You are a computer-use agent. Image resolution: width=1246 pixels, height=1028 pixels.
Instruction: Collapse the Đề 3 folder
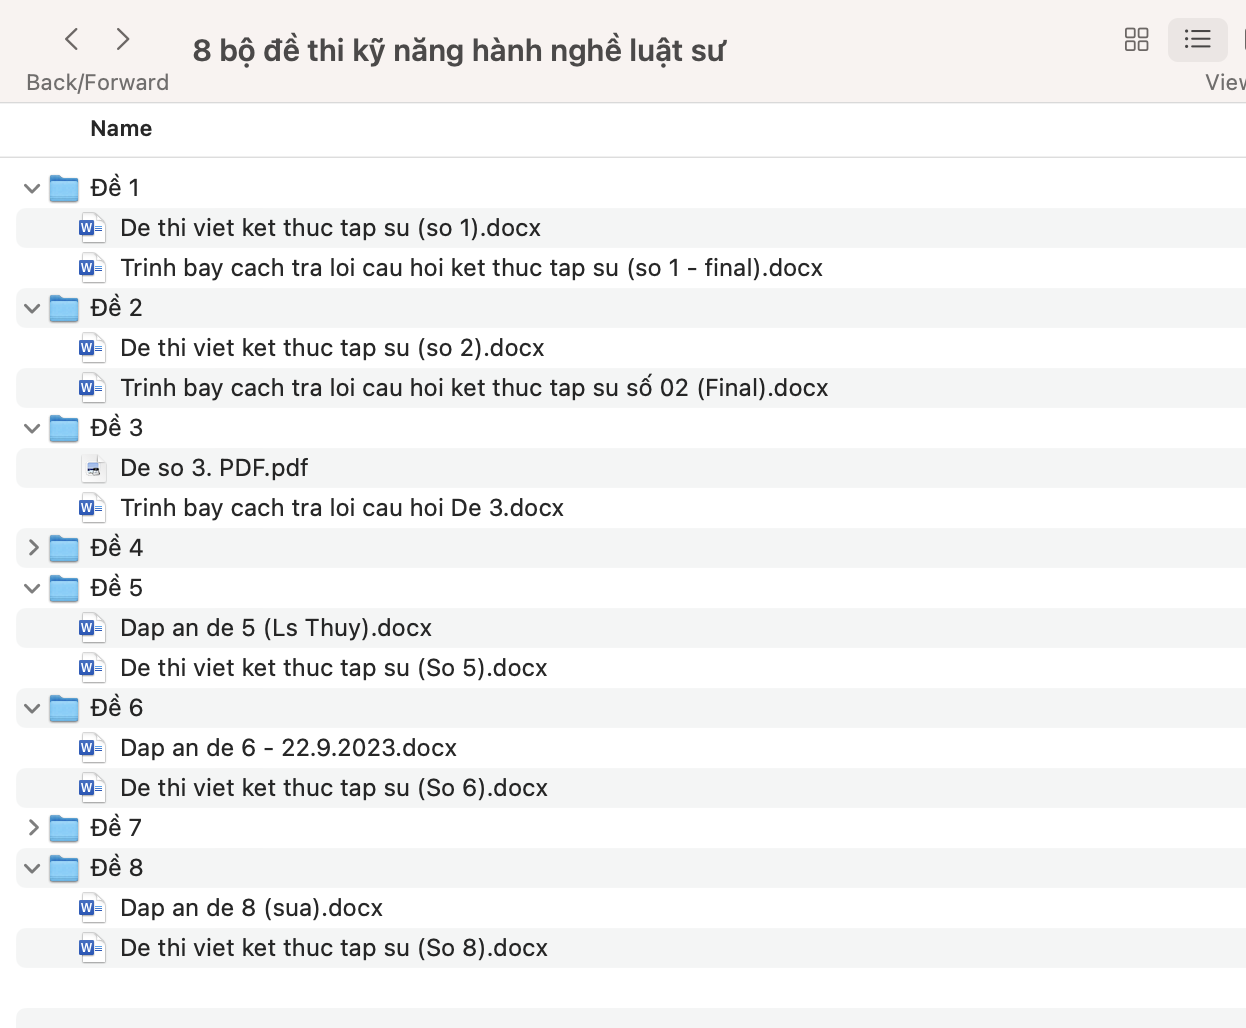[32, 428]
